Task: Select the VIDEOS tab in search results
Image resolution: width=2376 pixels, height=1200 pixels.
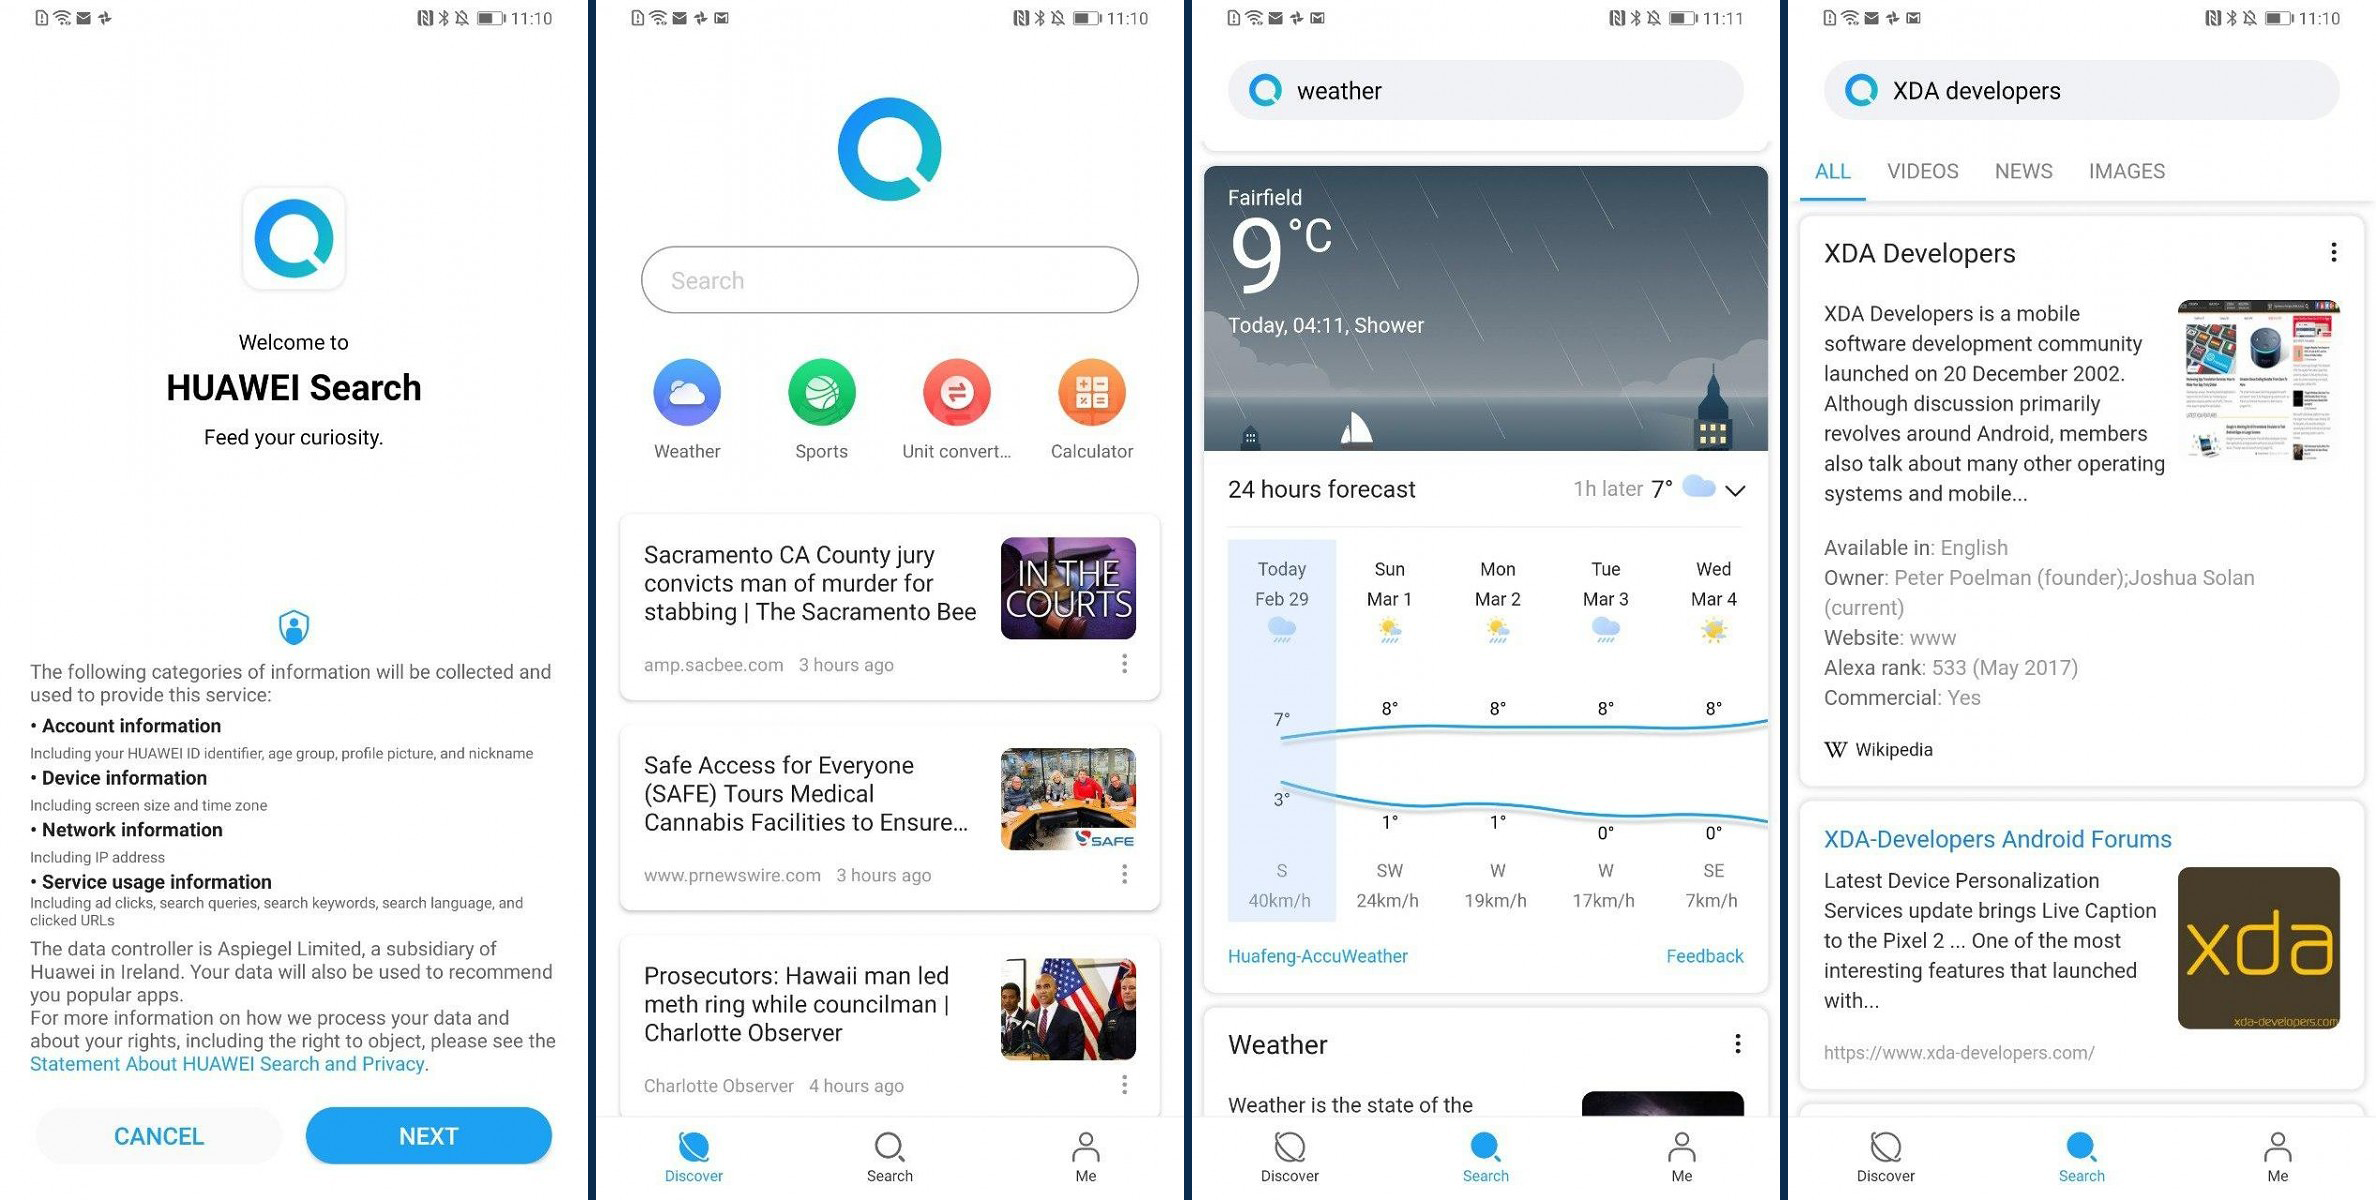Action: pos(1923,170)
